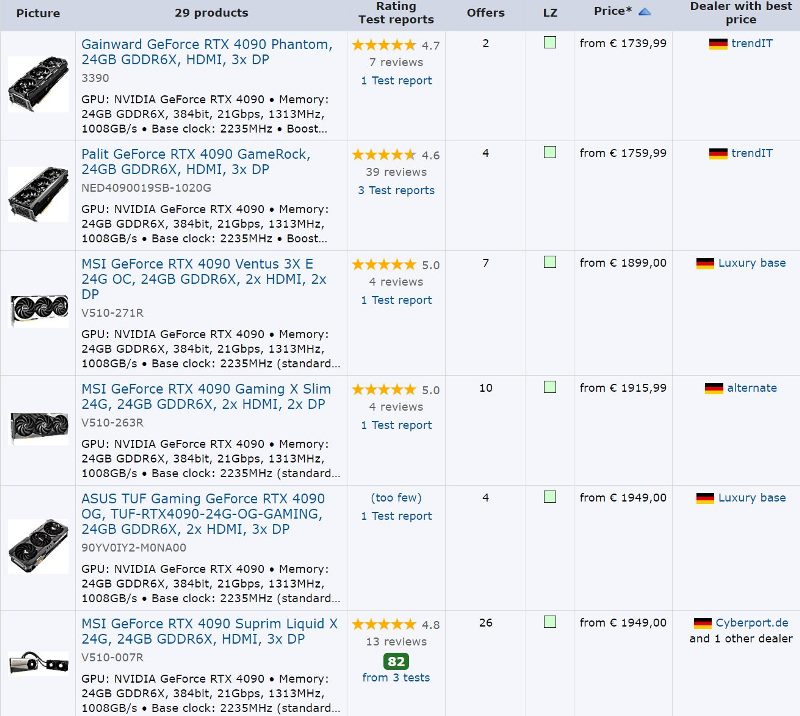Viewport: 800px width, 716px height.
Task: Click ASUS TUF Gaming RTX 4090 product thumbnail
Action: pyautogui.click(x=38, y=547)
